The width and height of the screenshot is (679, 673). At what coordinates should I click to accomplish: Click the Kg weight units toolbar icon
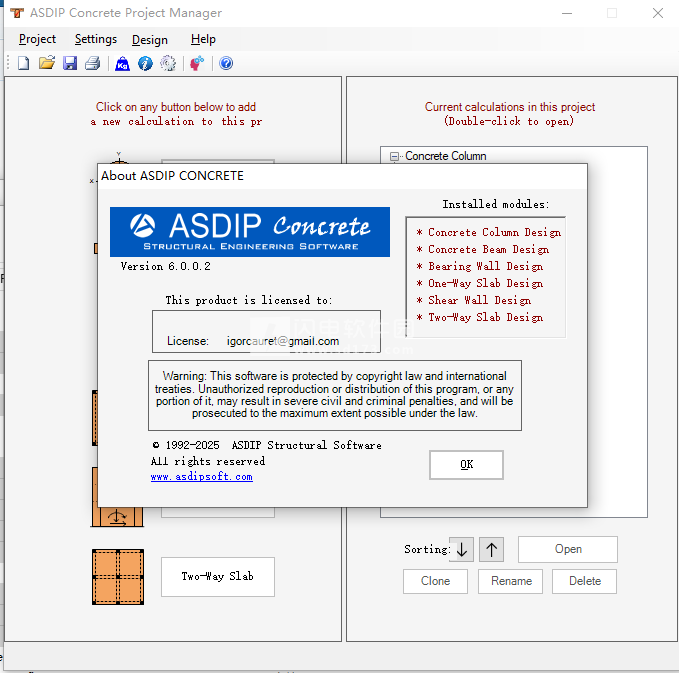pyautogui.click(x=123, y=64)
